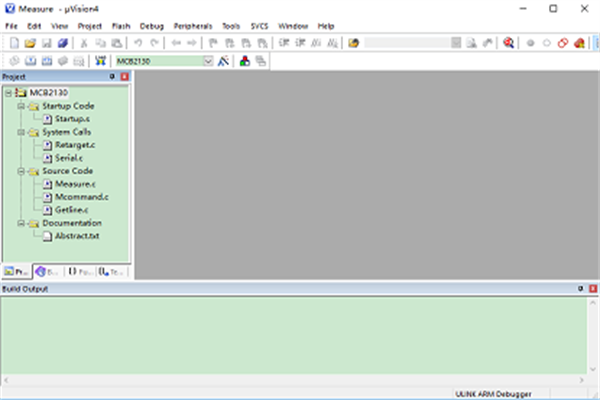Viewport: 600px width, 400px height.
Task: Collapse the Source Code group
Action: click(21, 171)
